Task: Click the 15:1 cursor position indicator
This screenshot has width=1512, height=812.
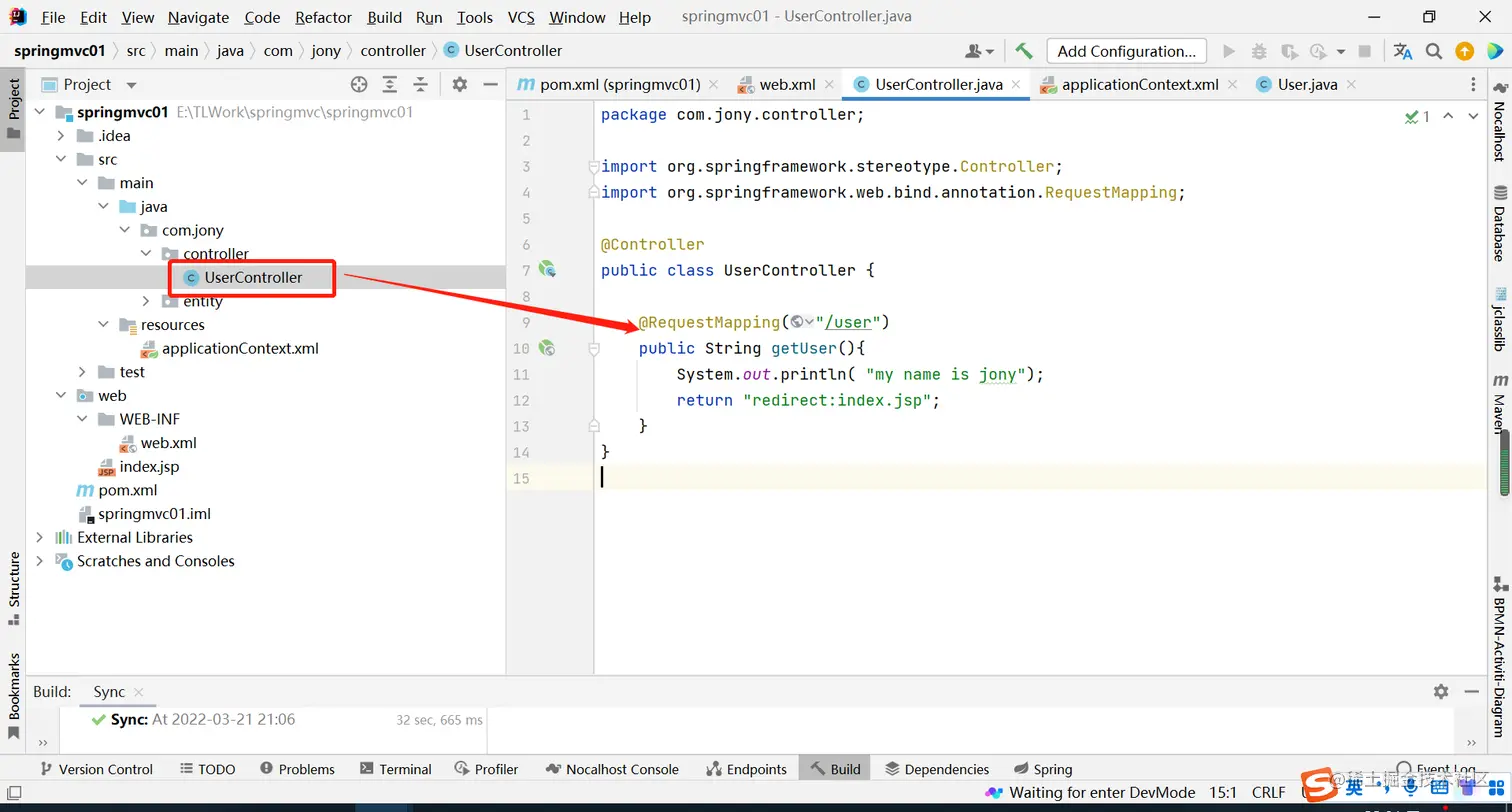Action: point(1223,793)
